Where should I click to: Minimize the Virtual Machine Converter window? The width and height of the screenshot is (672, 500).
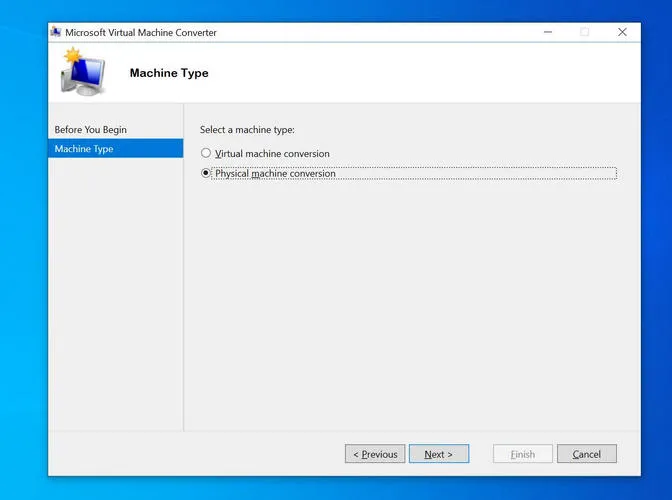548,32
